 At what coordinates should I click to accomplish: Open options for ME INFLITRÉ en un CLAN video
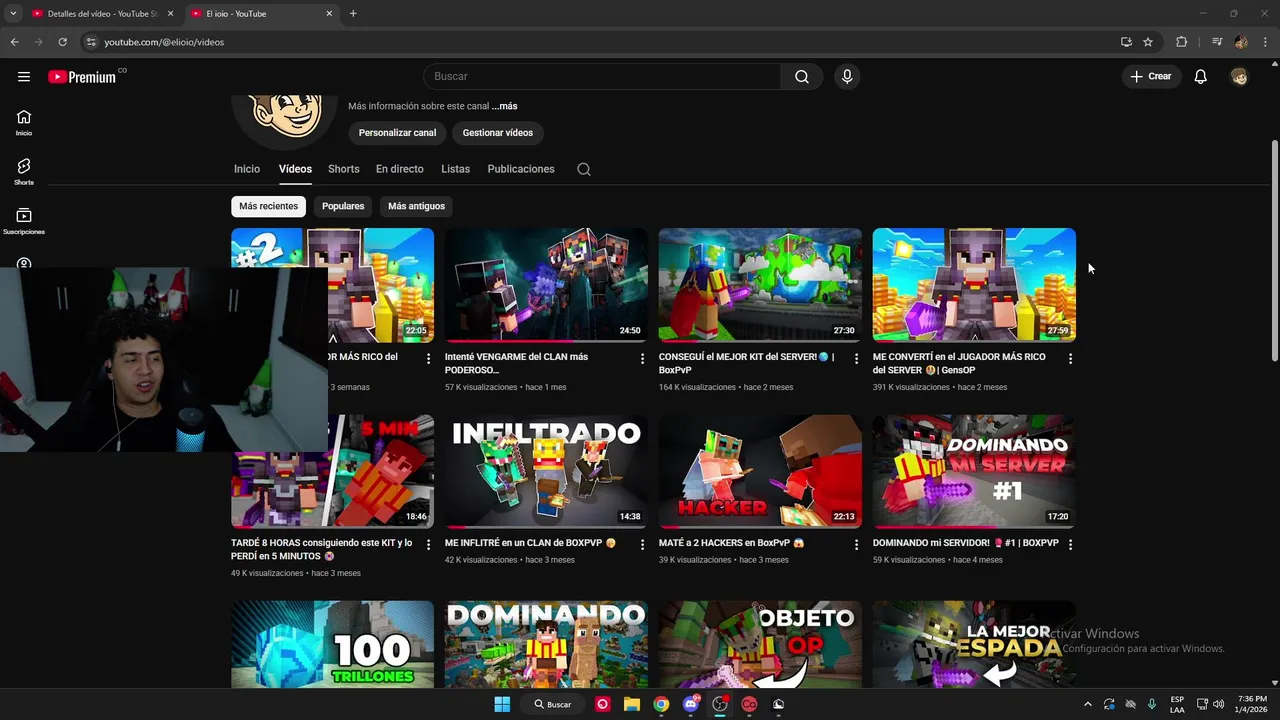(x=642, y=544)
